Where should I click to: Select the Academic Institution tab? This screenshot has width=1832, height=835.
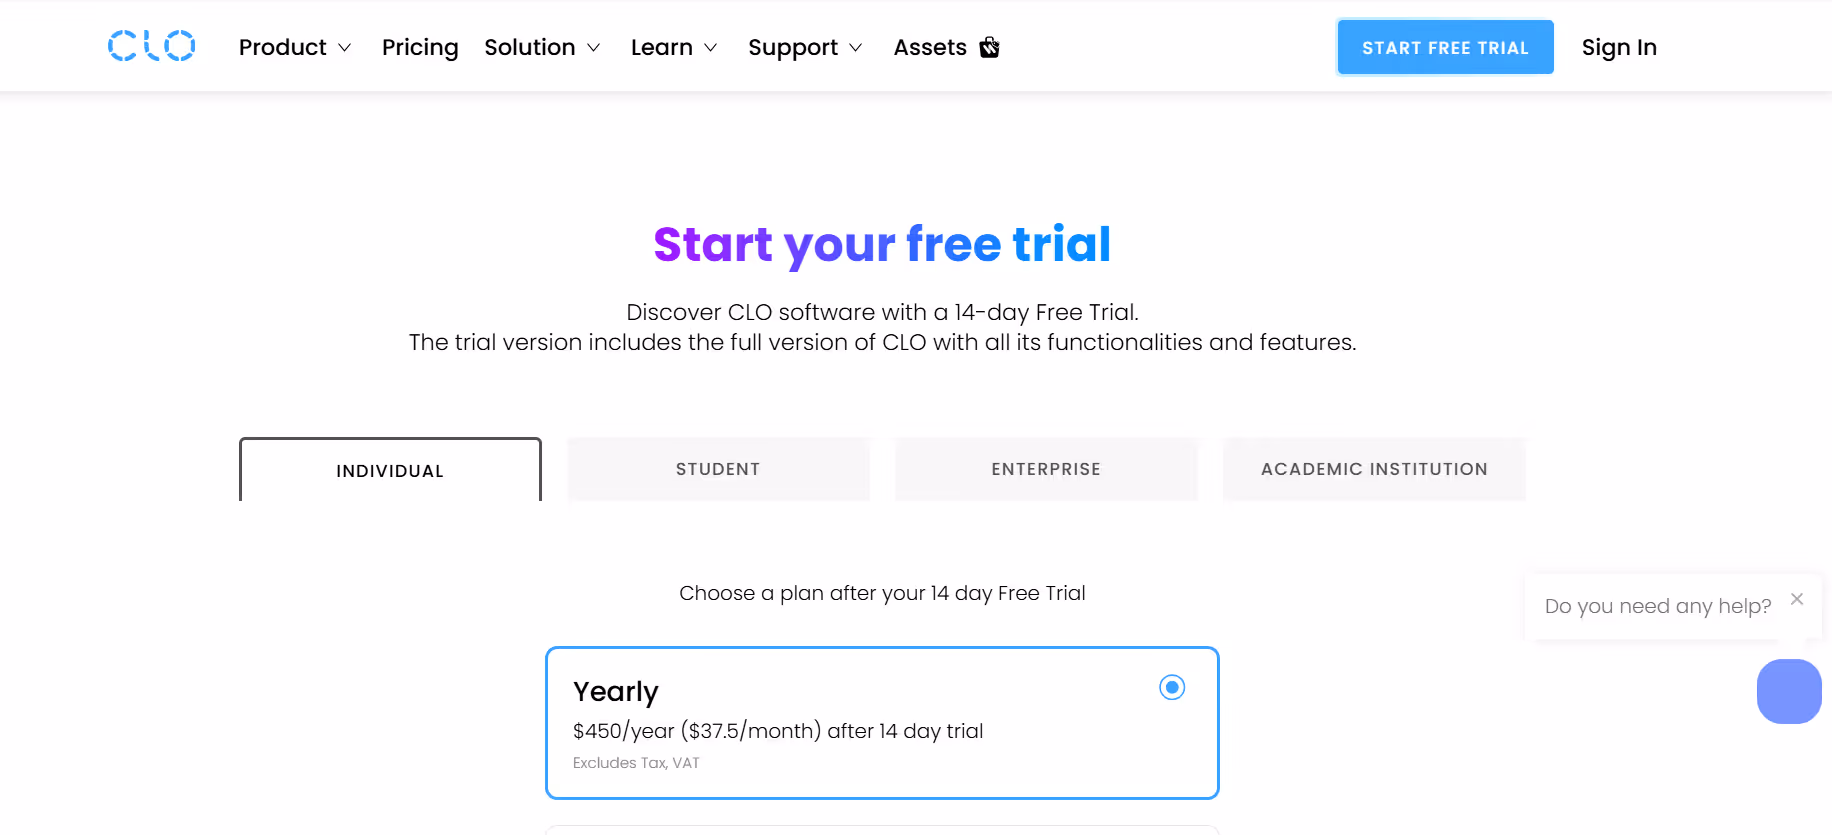click(1374, 469)
